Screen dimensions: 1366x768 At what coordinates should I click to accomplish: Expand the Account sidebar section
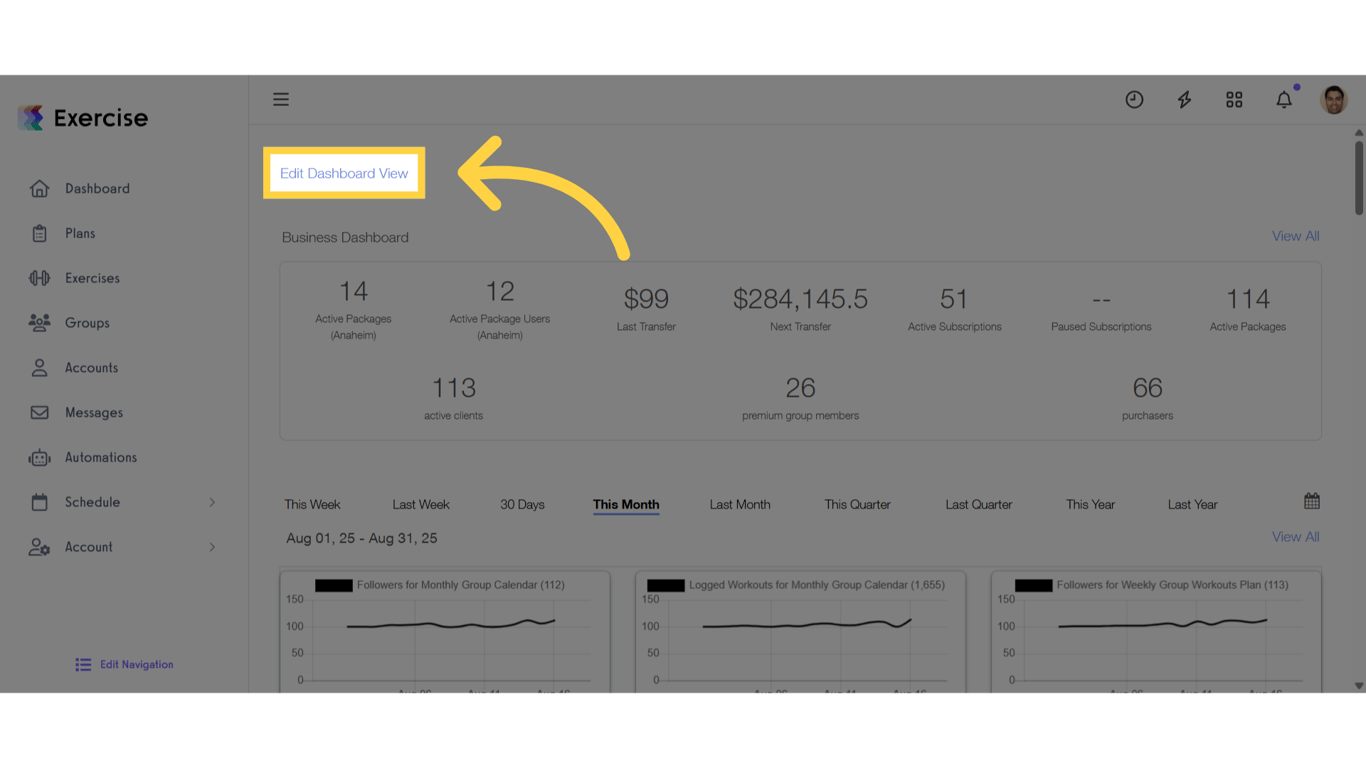coord(89,547)
